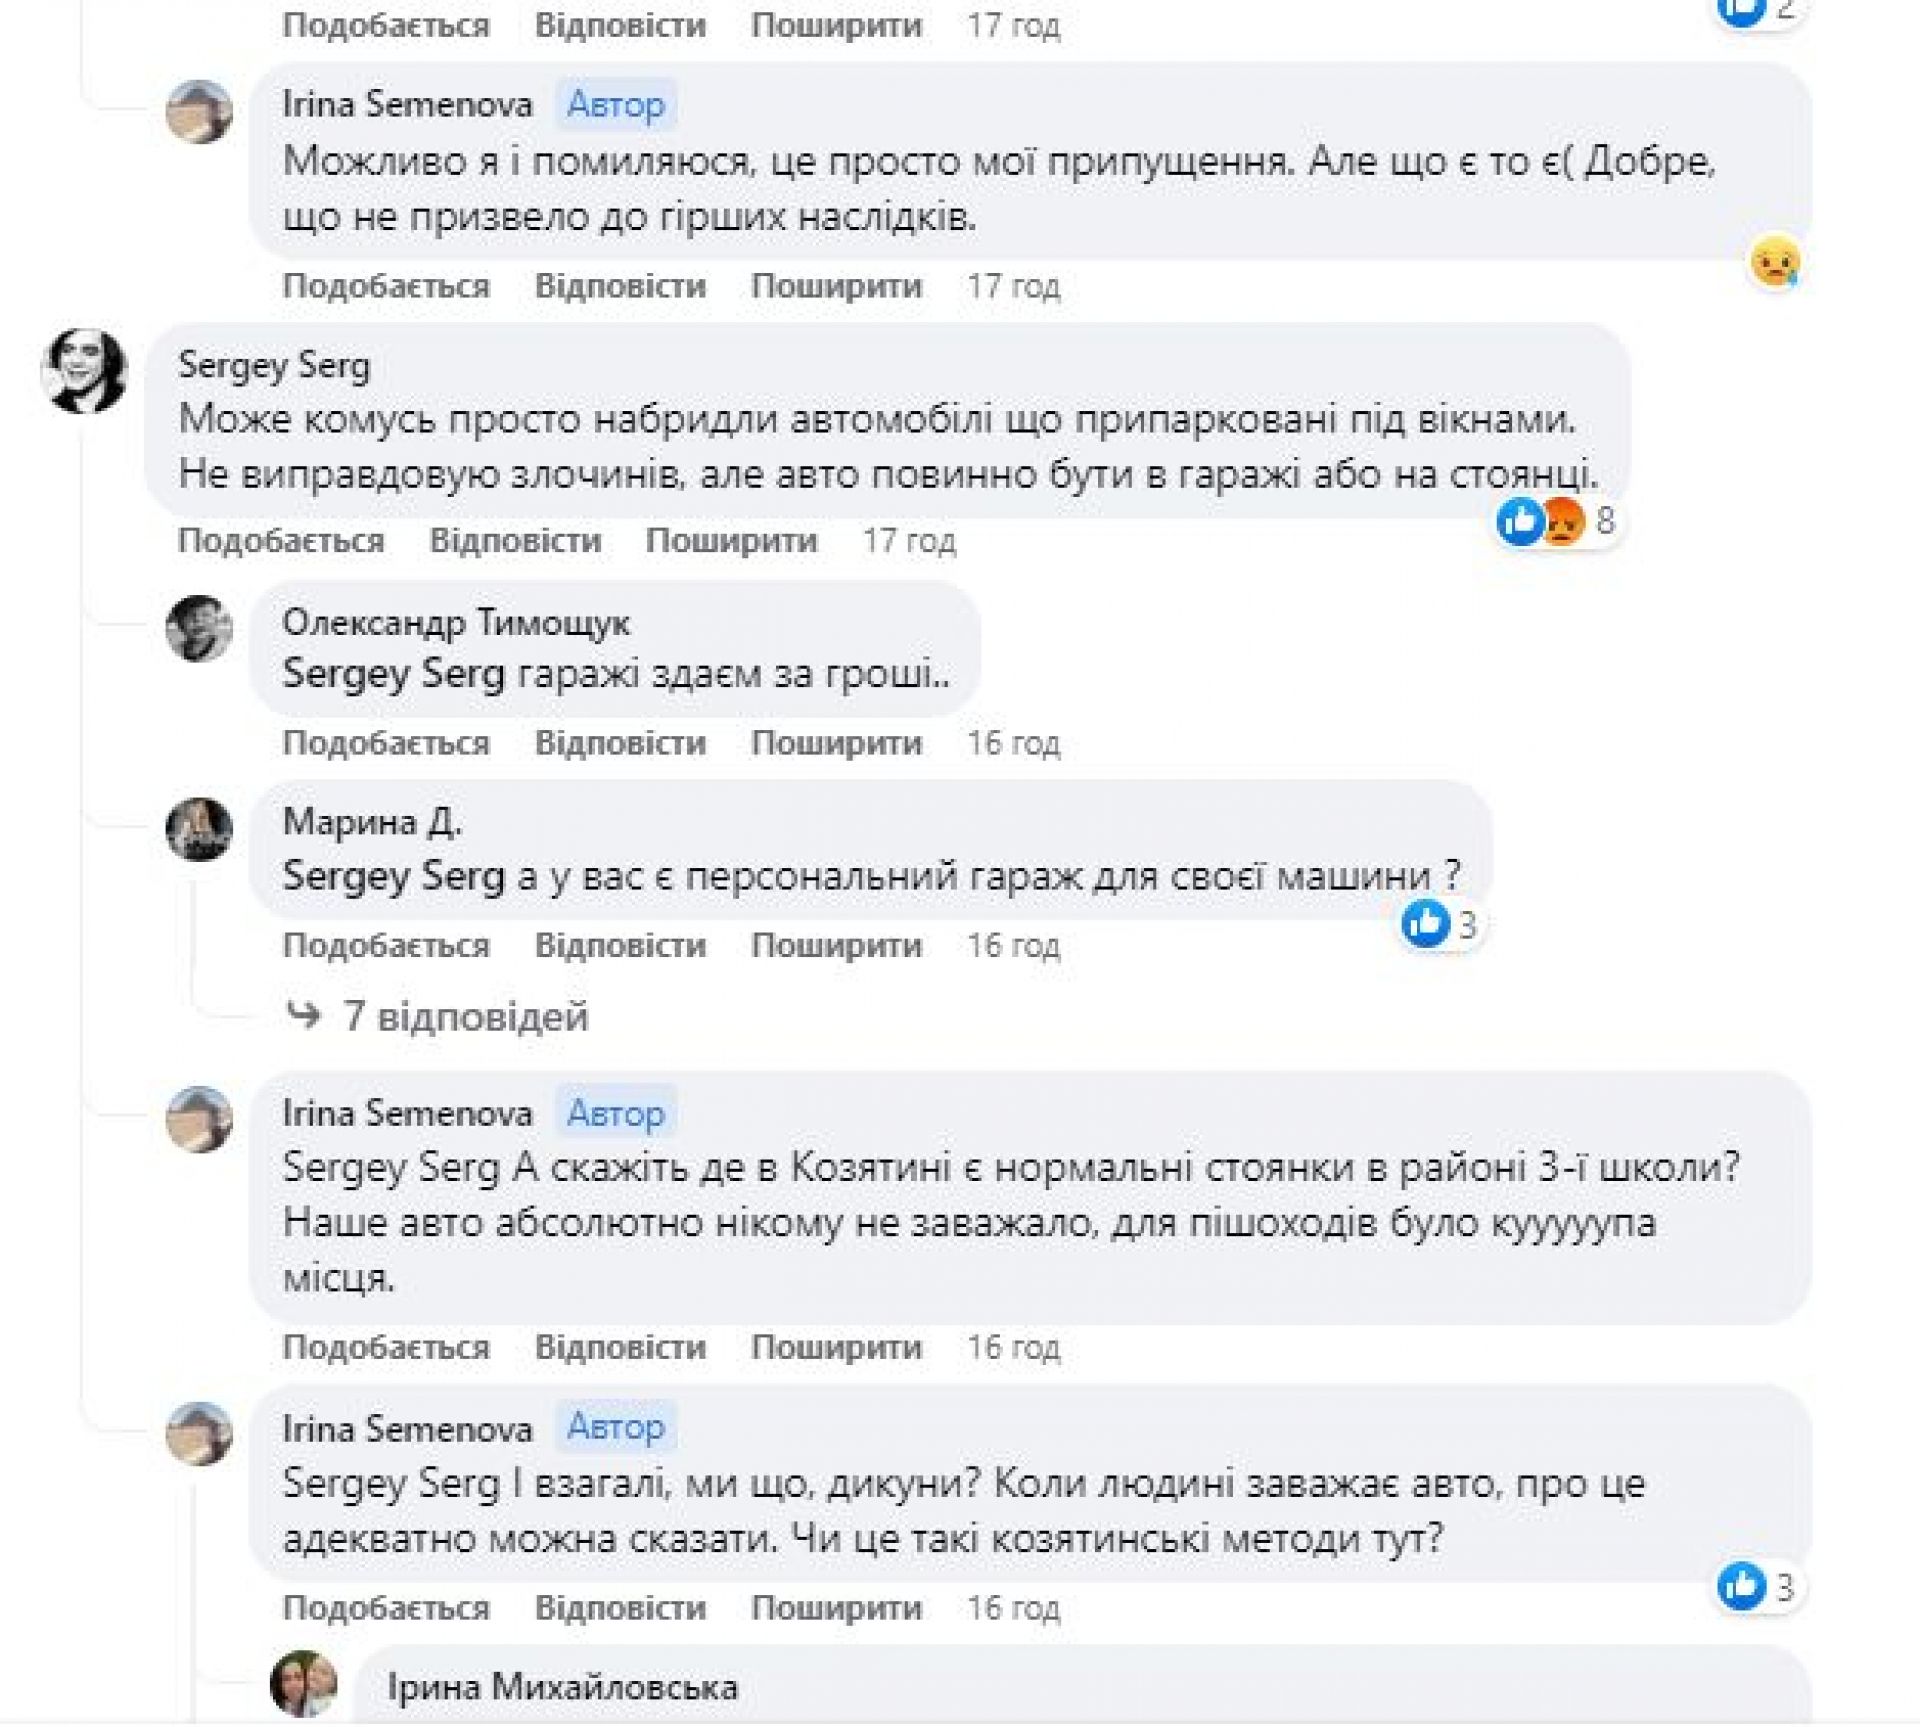Click Ірина Михайловська's name link
The image size is (1920, 1727).
562,1688
